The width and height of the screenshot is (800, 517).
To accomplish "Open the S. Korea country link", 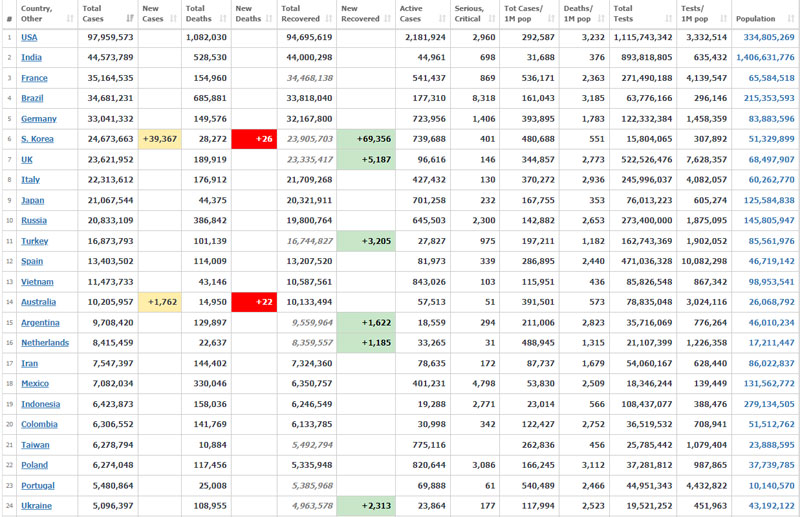I will [x=37, y=139].
